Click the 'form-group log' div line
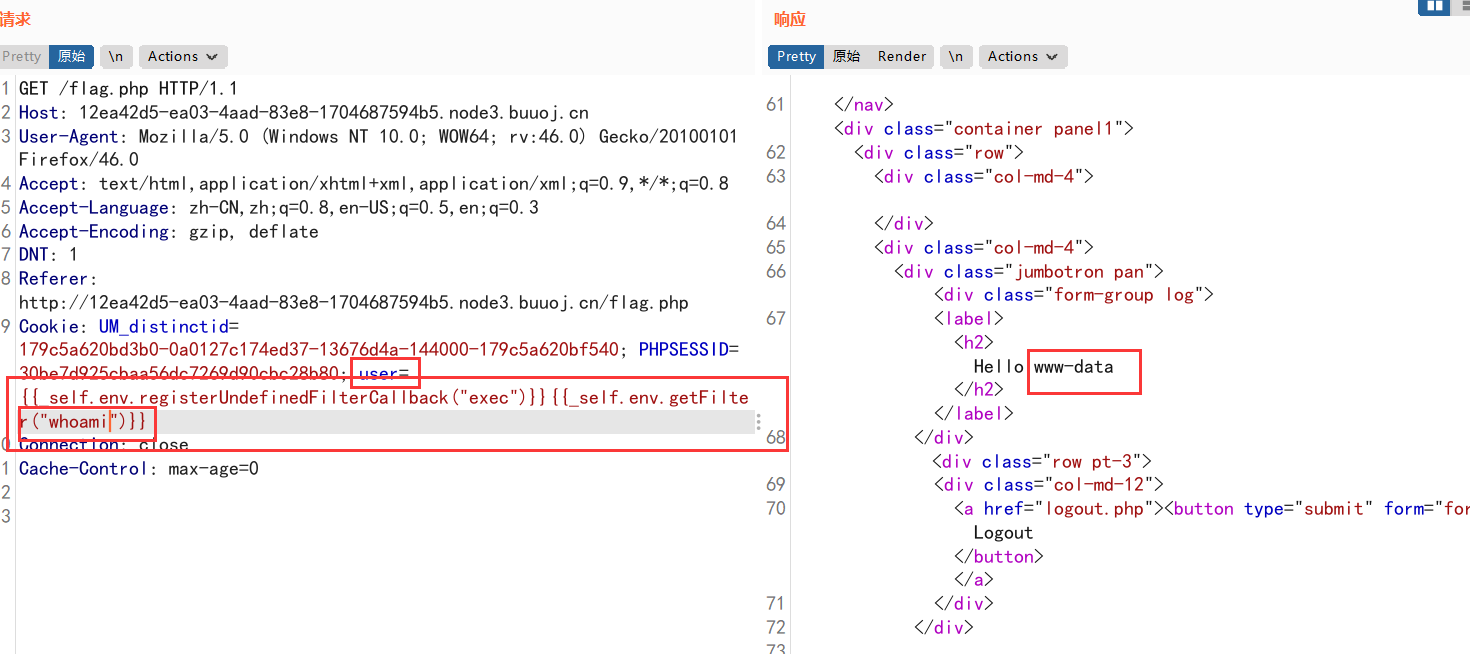 1073,295
